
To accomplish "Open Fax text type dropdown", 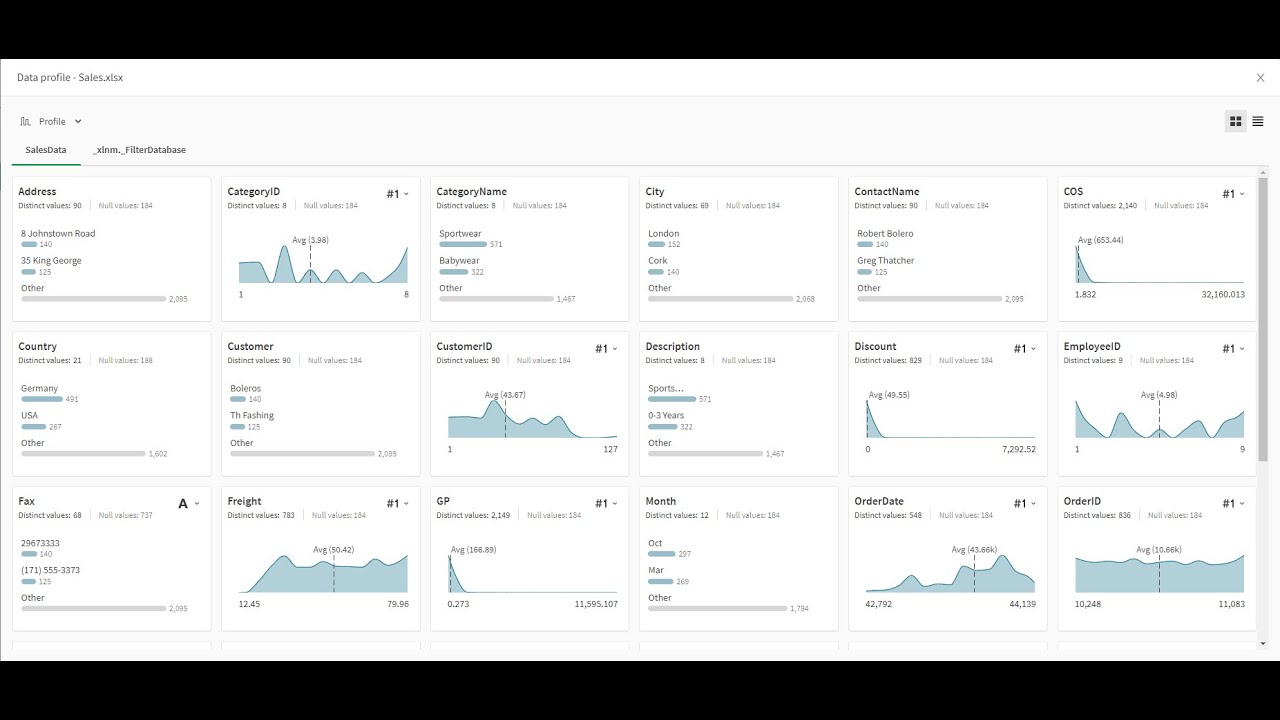I will click(189, 504).
